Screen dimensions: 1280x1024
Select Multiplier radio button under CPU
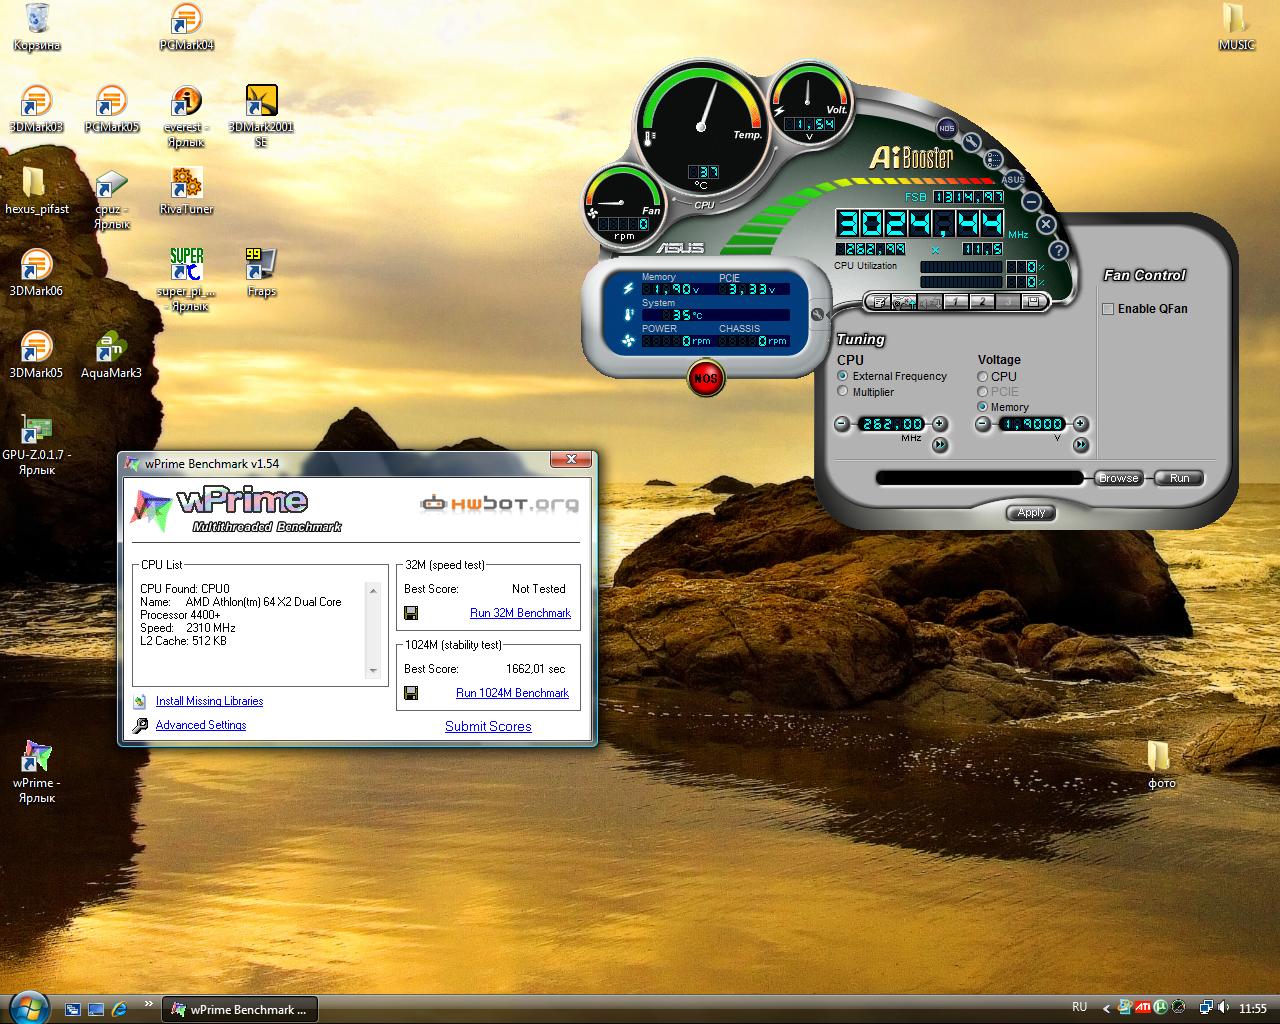tap(843, 392)
